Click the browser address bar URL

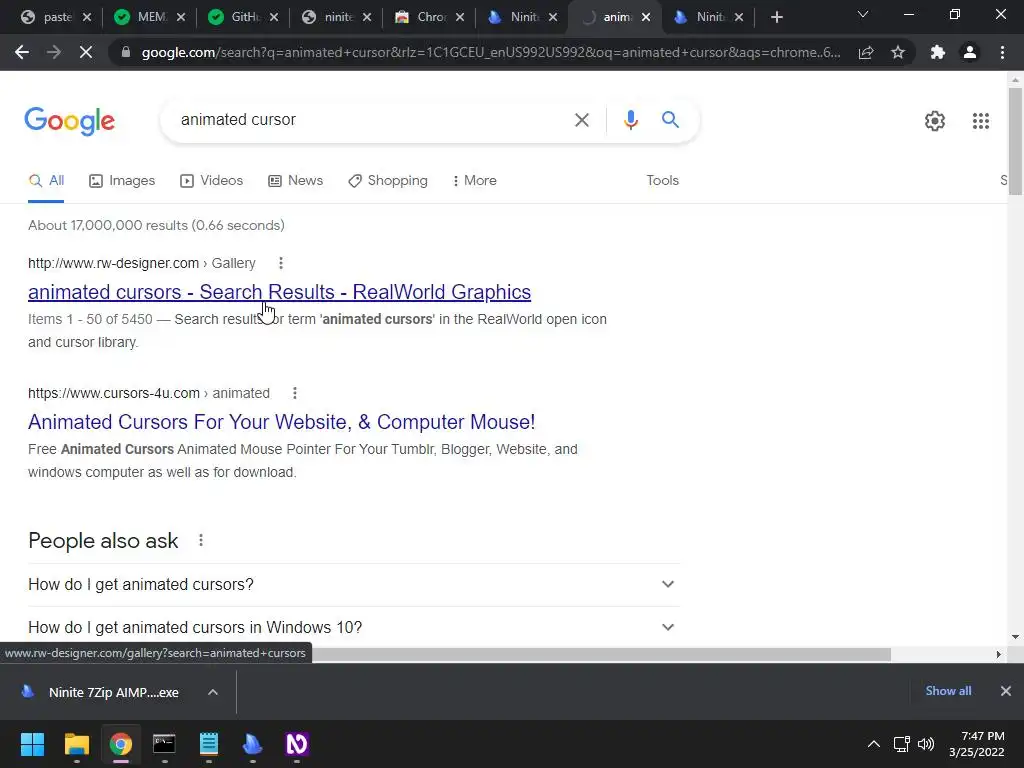pyautogui.click(x=490, y=52)
